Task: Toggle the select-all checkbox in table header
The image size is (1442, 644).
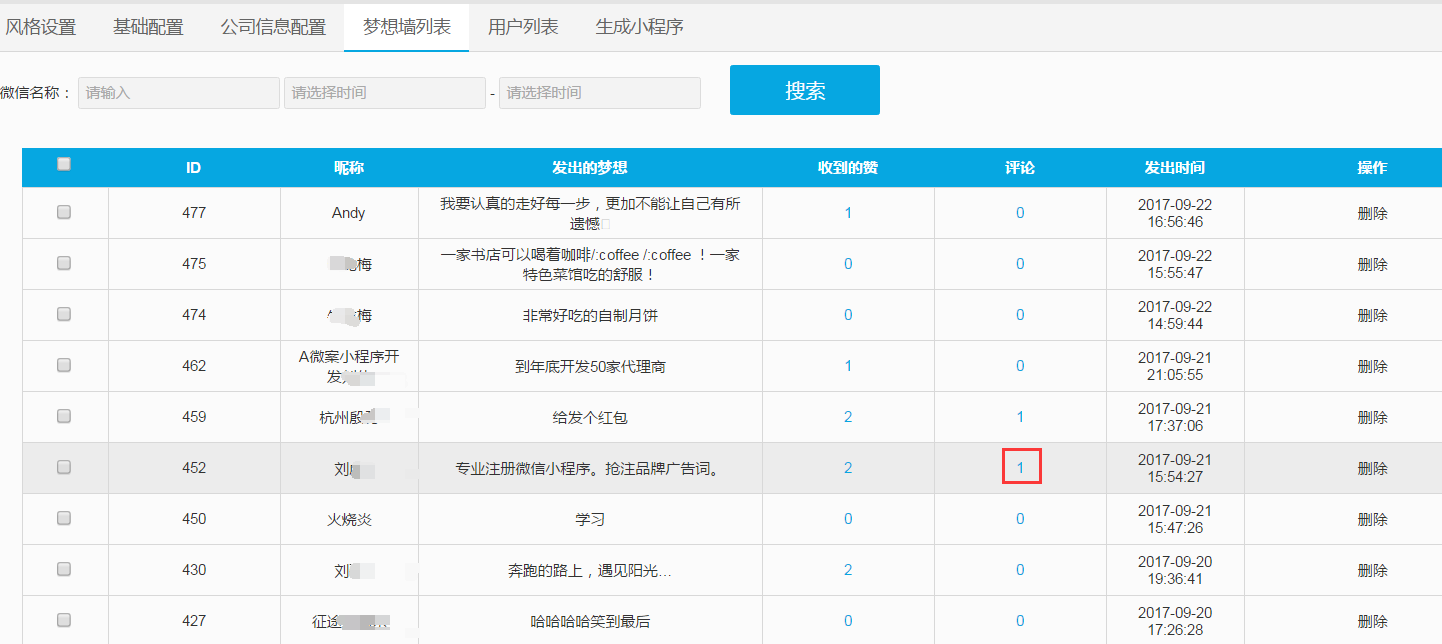Action: click(x=64, y=165)
